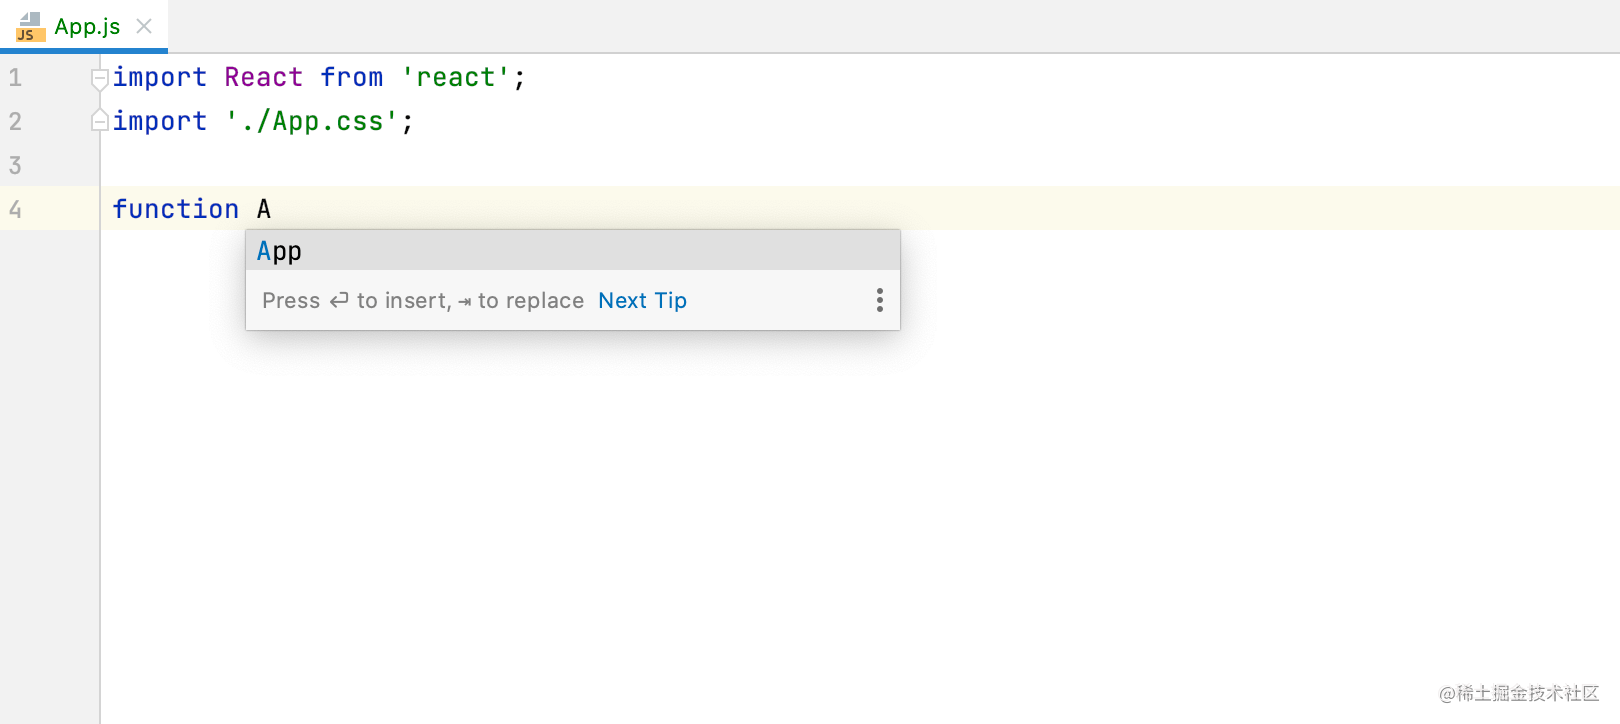Click line number 3 in the gutter
This screenshot has height=724, width=1620.
[15, 165]
